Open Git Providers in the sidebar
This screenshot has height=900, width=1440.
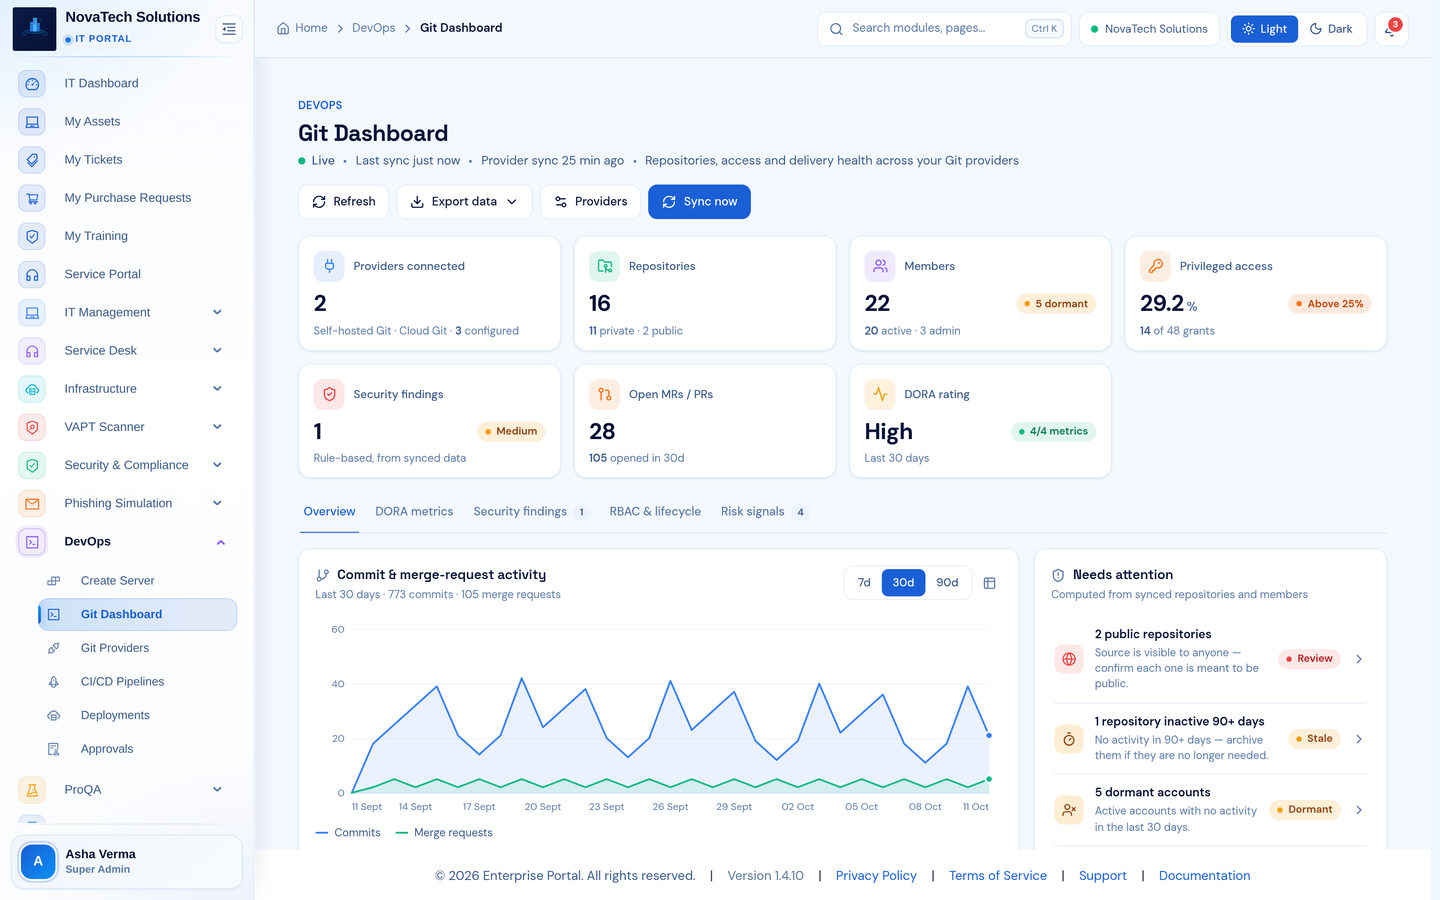[138, 649]
